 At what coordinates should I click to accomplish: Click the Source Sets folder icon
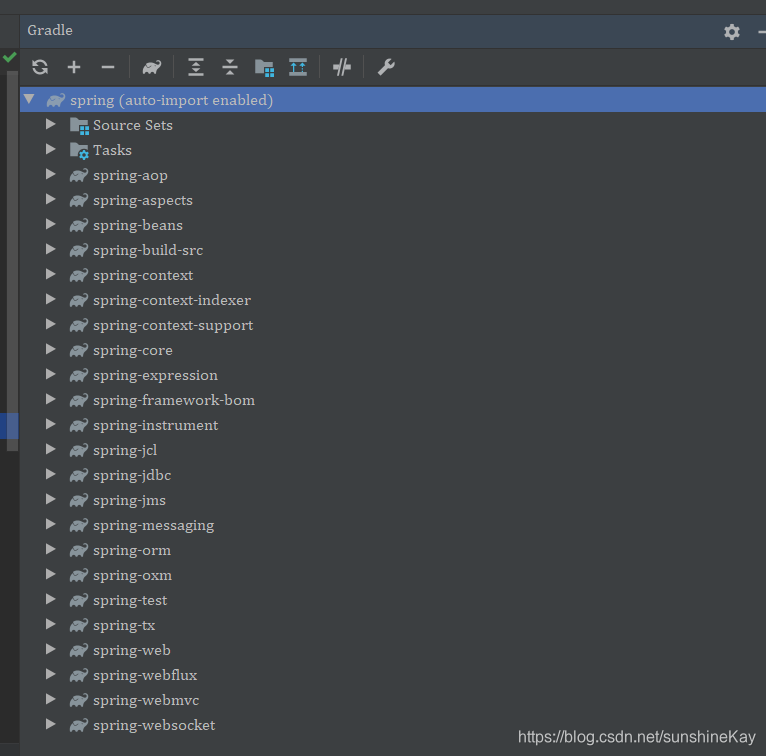tap(79, 126)
